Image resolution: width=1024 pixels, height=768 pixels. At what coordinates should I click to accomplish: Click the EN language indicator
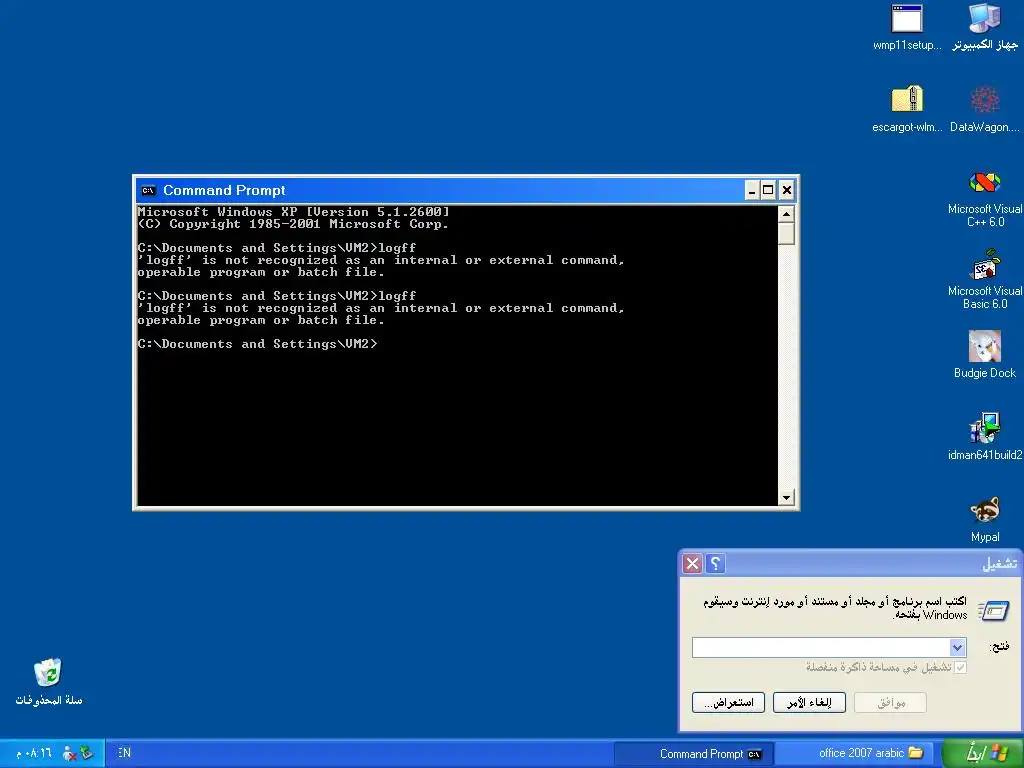[124, 753]
